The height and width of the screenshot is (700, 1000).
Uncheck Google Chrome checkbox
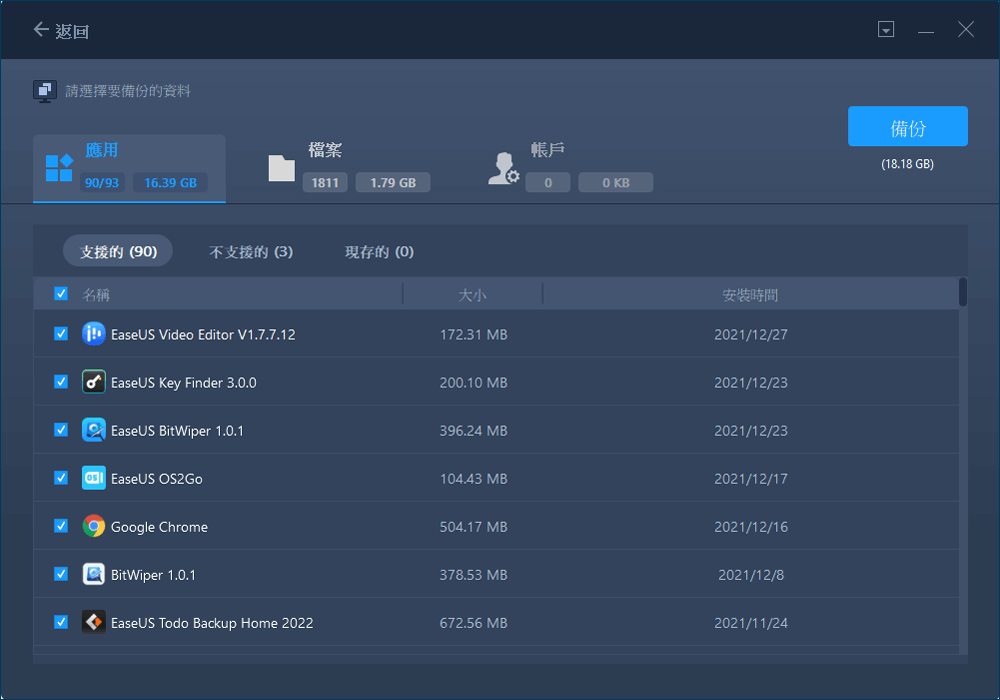pyautogui.click(x=61, y=526)
